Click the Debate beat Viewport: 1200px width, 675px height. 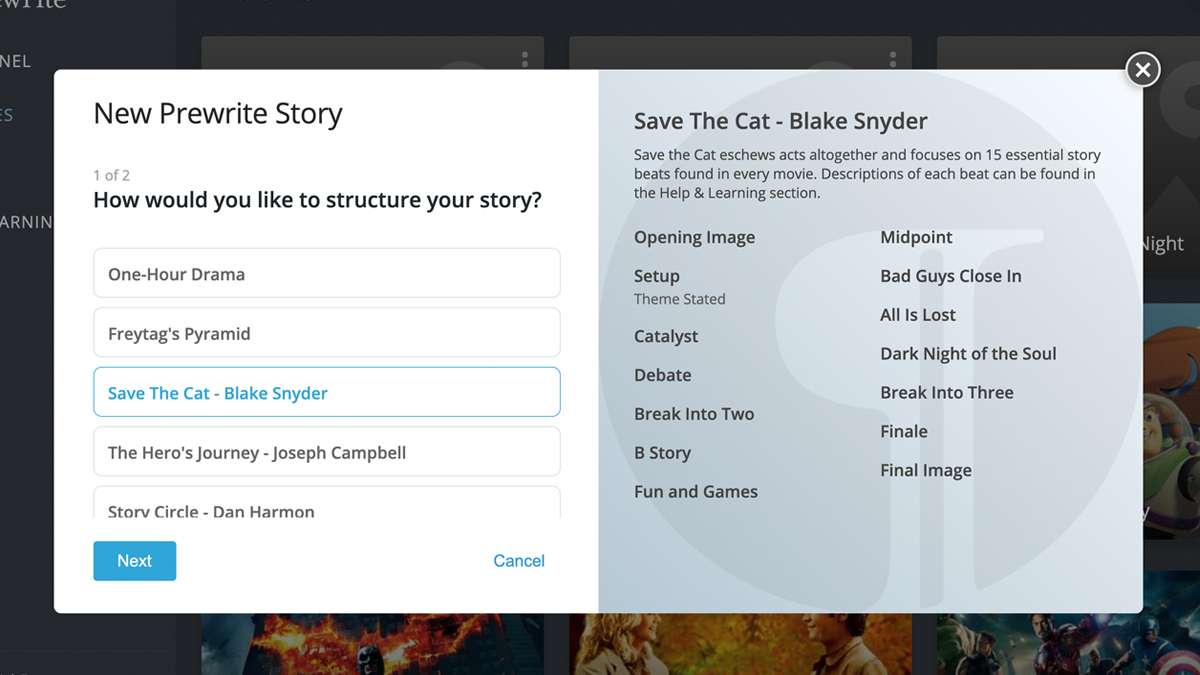point(663,375)
